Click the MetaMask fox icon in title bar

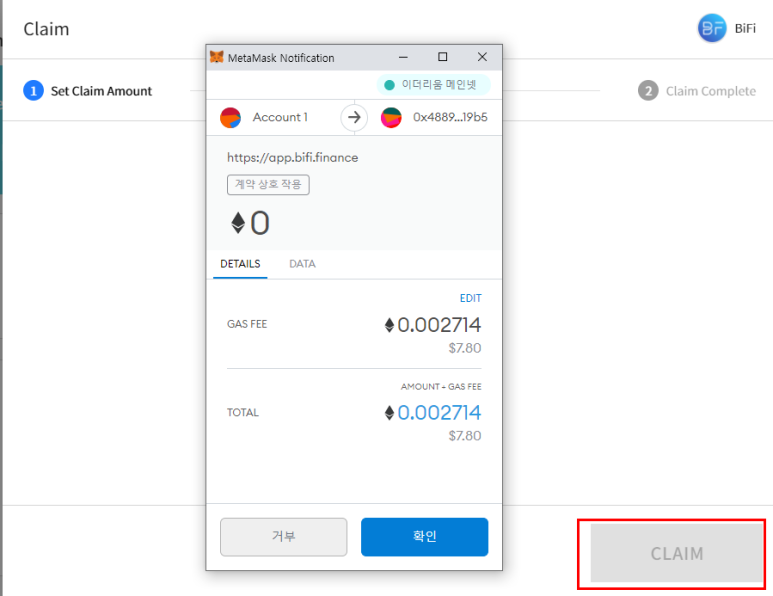pyautogui.click(x=216, y=57)
